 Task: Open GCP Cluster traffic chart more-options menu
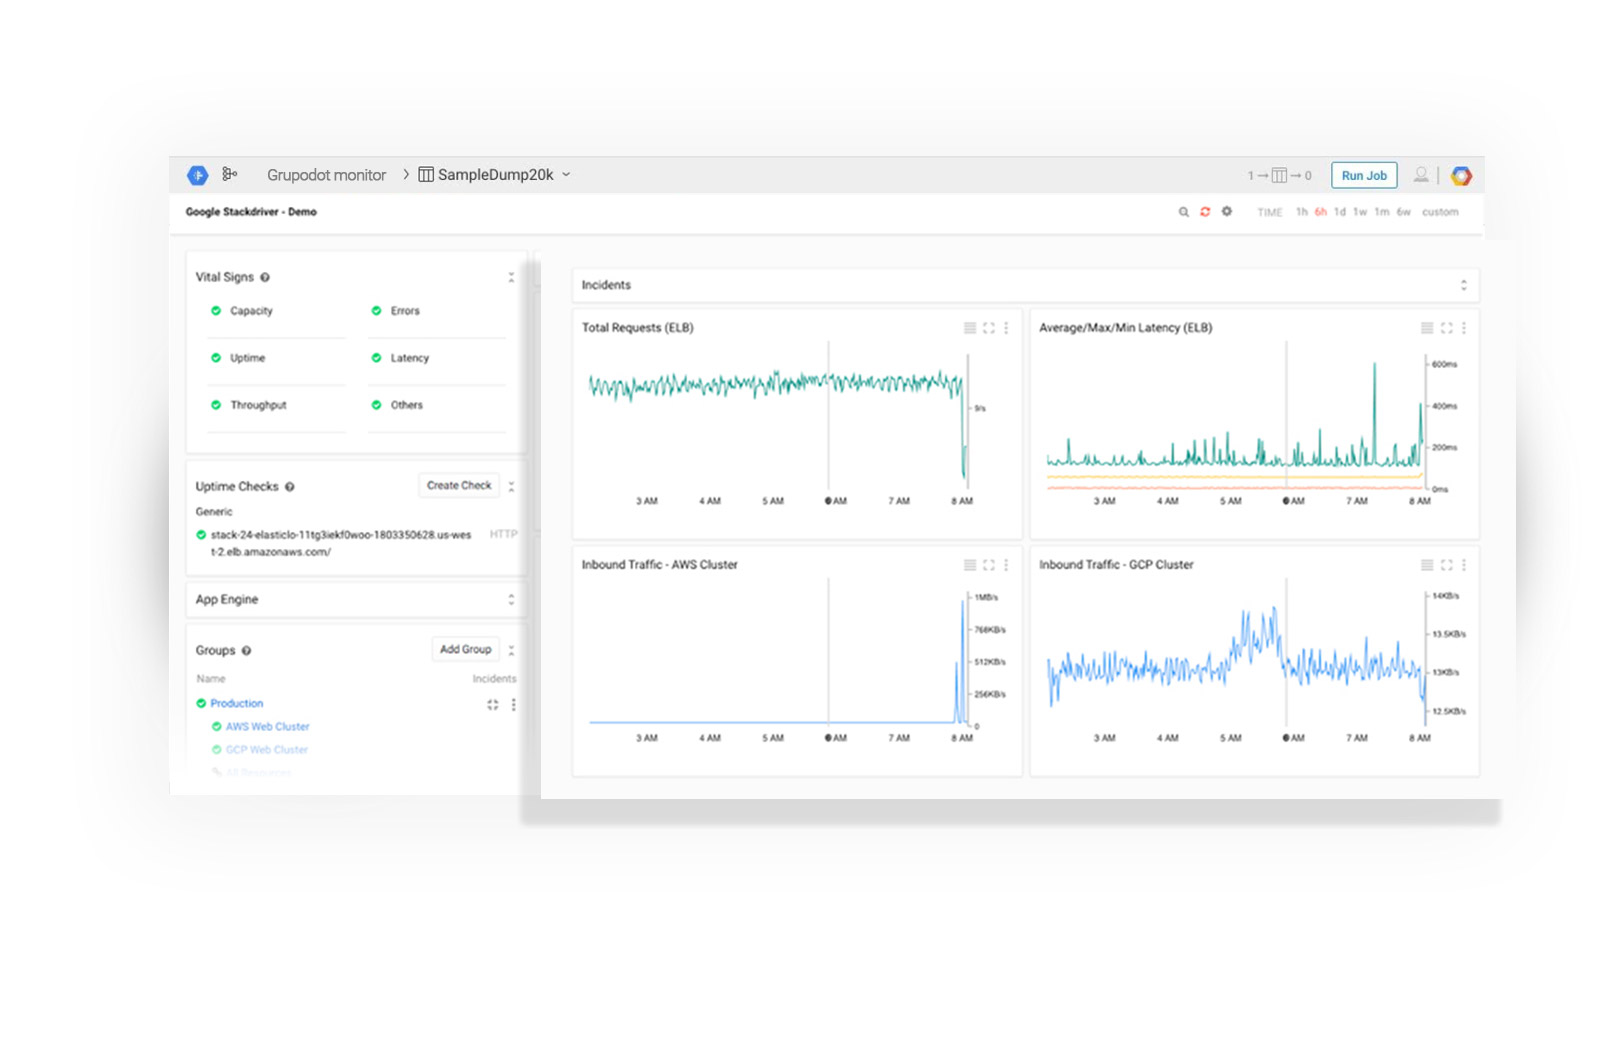coord(1464,565)
